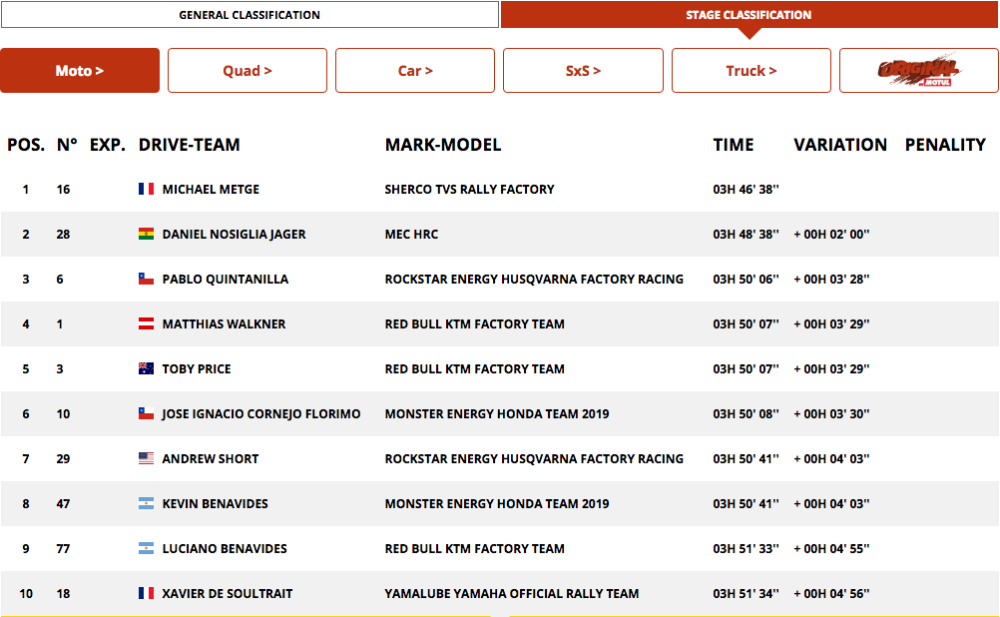View the SxS category results
Image resolution: width=1000 pixels, height=617 pixels.
[x=583, y=71]
